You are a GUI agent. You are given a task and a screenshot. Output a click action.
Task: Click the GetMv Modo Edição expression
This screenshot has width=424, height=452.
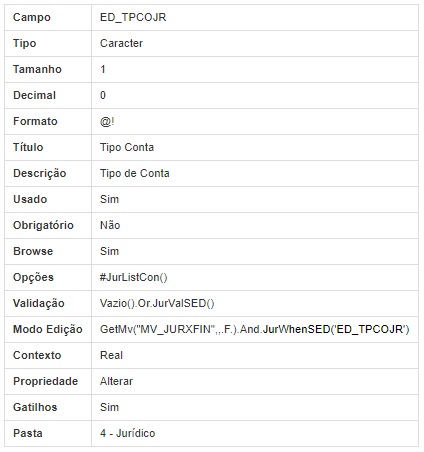[255, 329]
